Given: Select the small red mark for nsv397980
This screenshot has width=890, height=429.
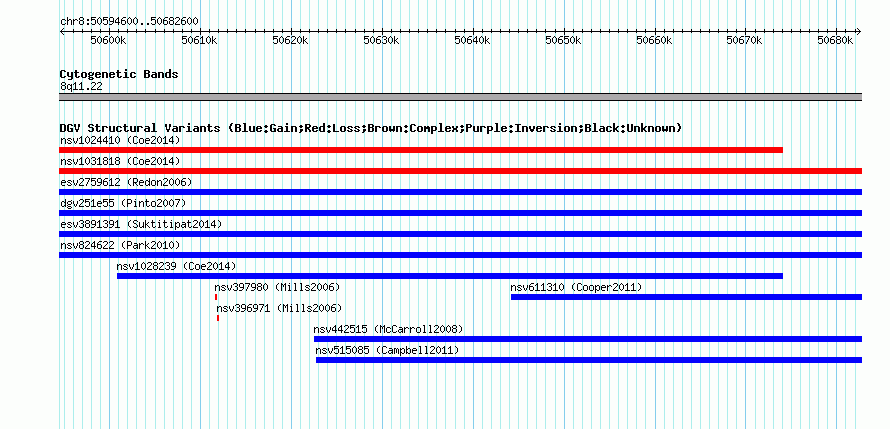Looking at the screenshot, I should (216, 297).
